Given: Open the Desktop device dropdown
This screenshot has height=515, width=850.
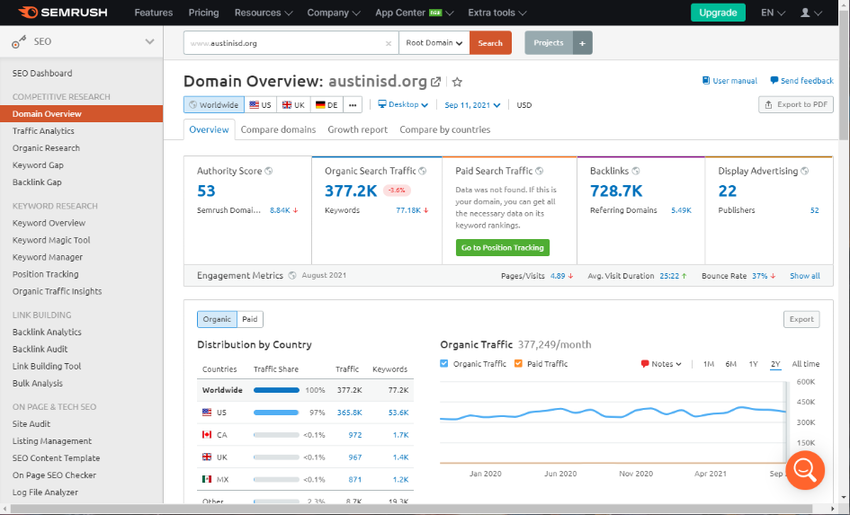Looking at the screenshot, I should pos(403,105).
